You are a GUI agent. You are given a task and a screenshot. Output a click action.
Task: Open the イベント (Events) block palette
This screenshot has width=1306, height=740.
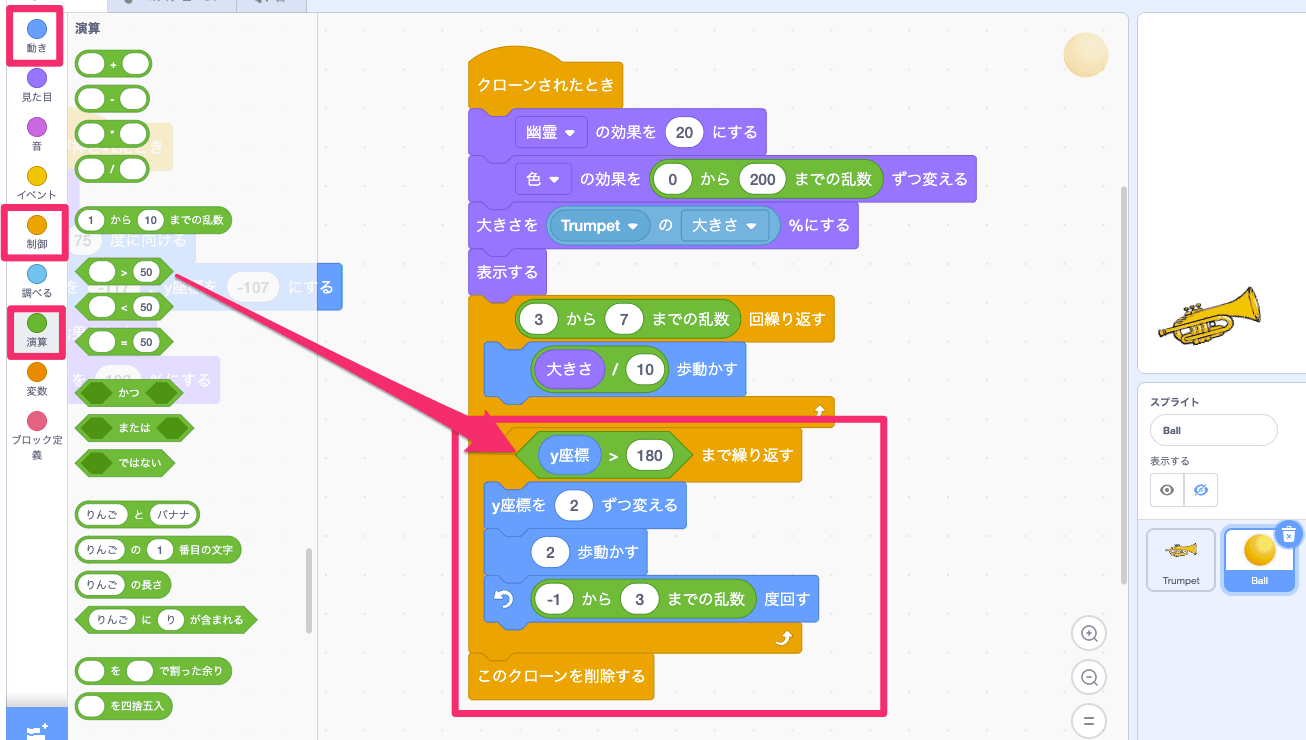tap(35, 180)
